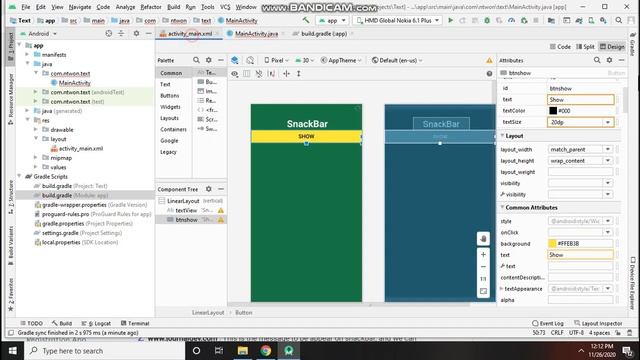Open activity_main.xml in project tree
The height and width of the screenshot is (360, 640).
tap(81, 149)
